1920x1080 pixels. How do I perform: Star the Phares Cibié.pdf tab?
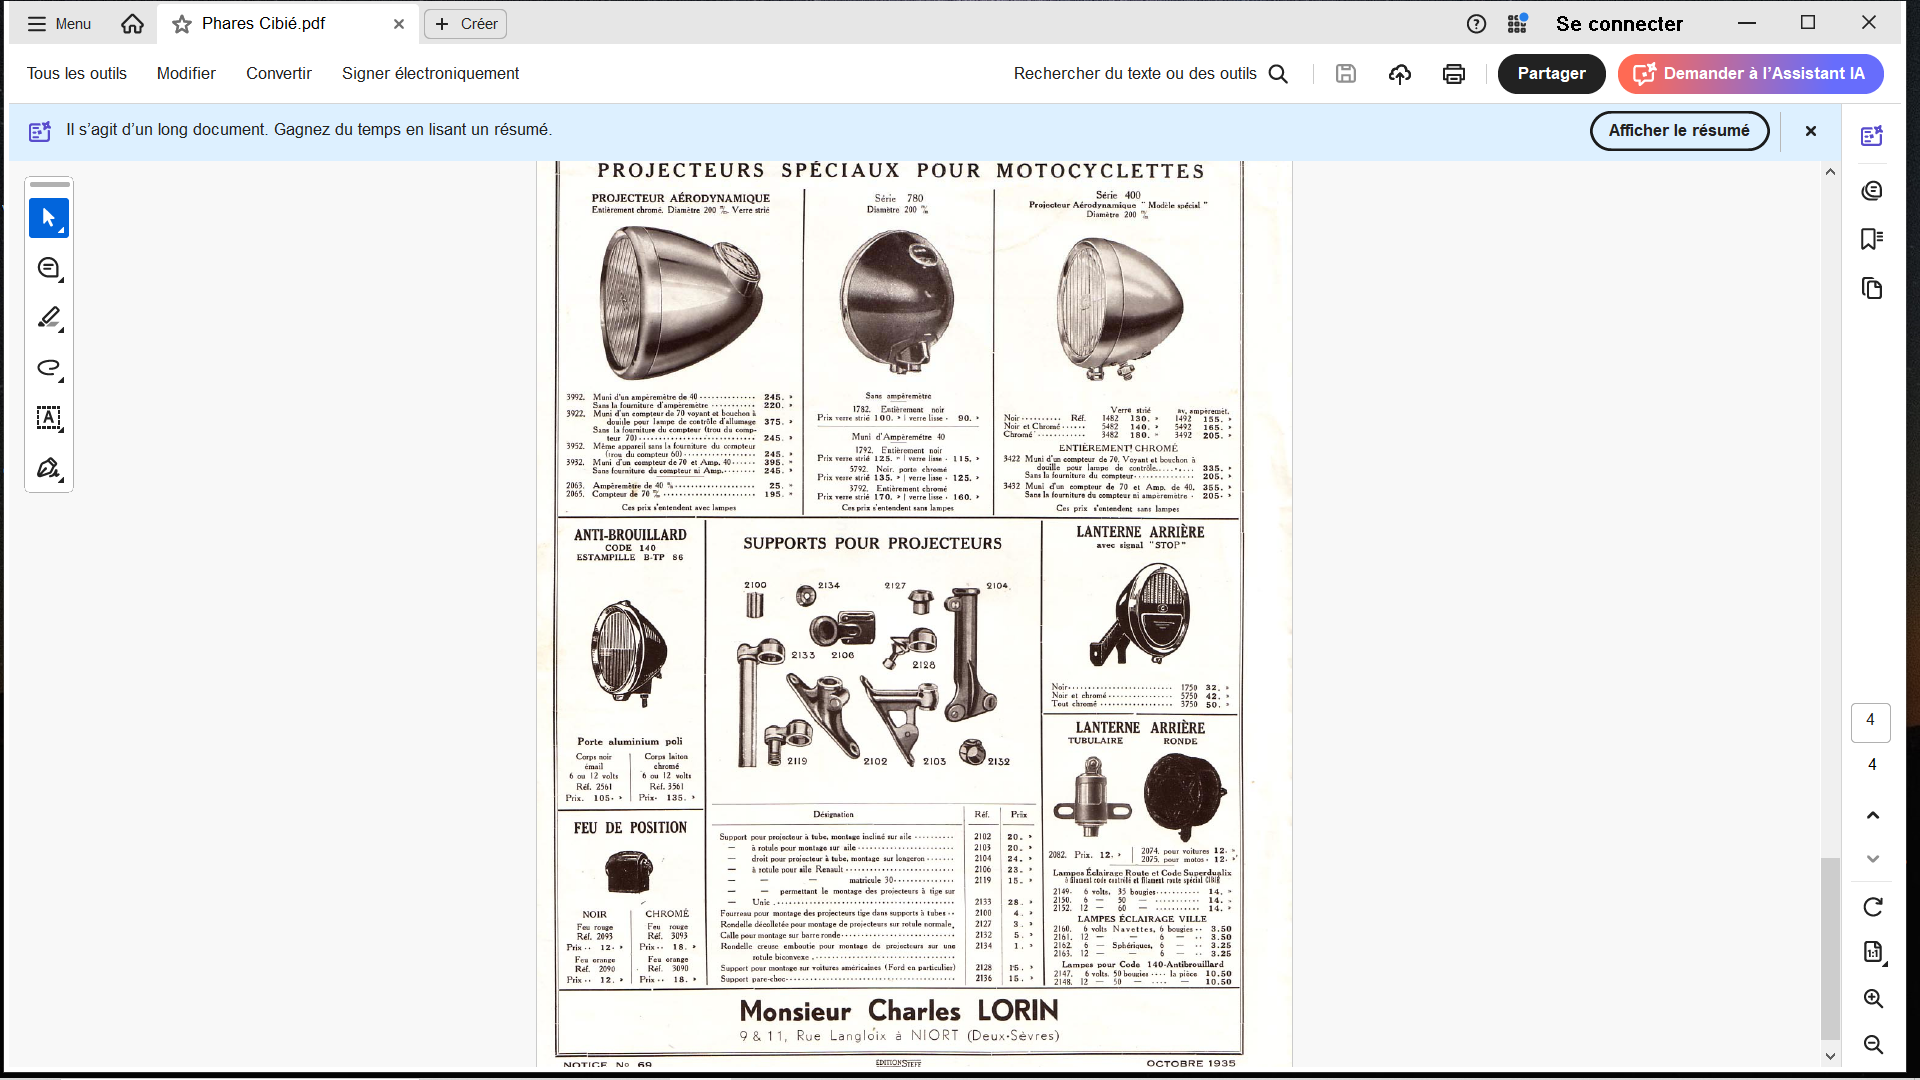[x=181, y=24]
